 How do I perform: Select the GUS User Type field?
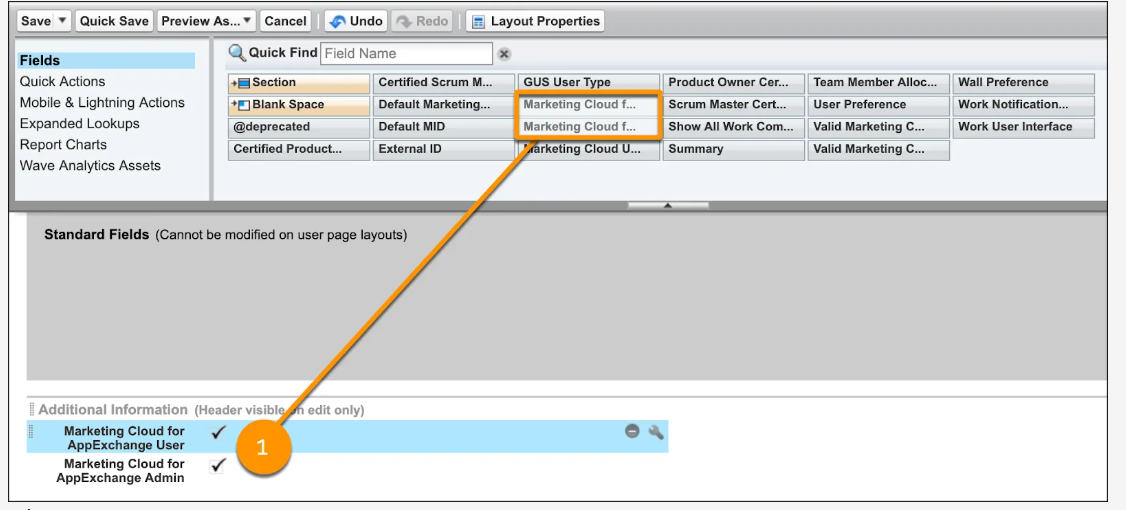(589, 83)
